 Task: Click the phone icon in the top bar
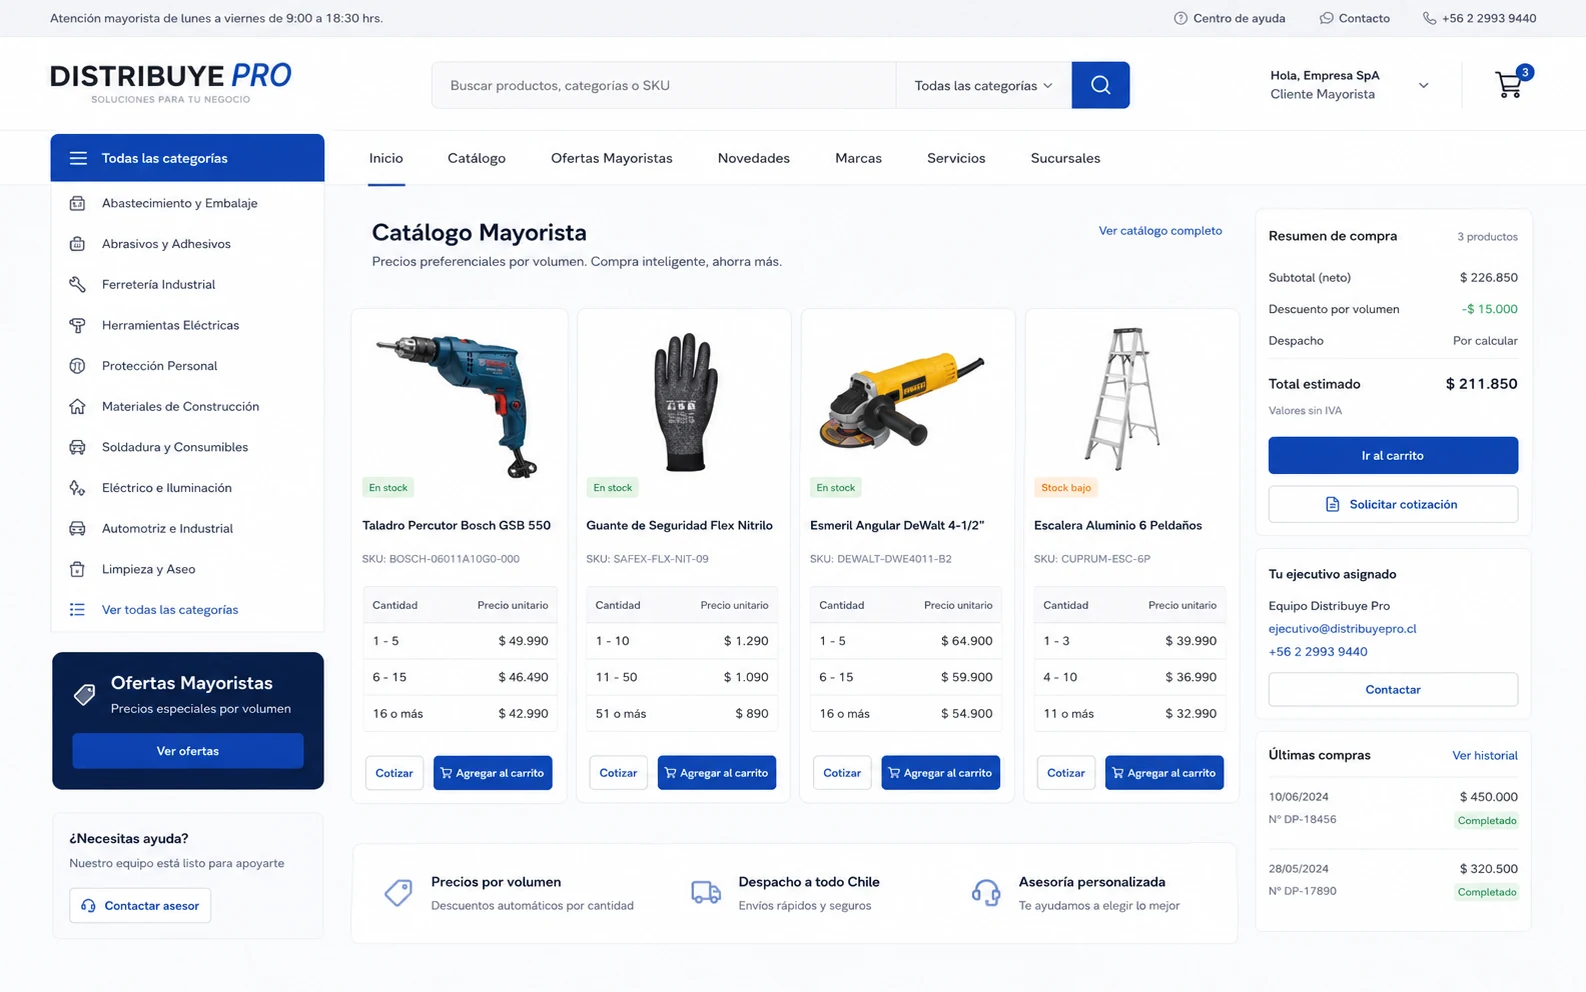click(x=1429, y=18)
